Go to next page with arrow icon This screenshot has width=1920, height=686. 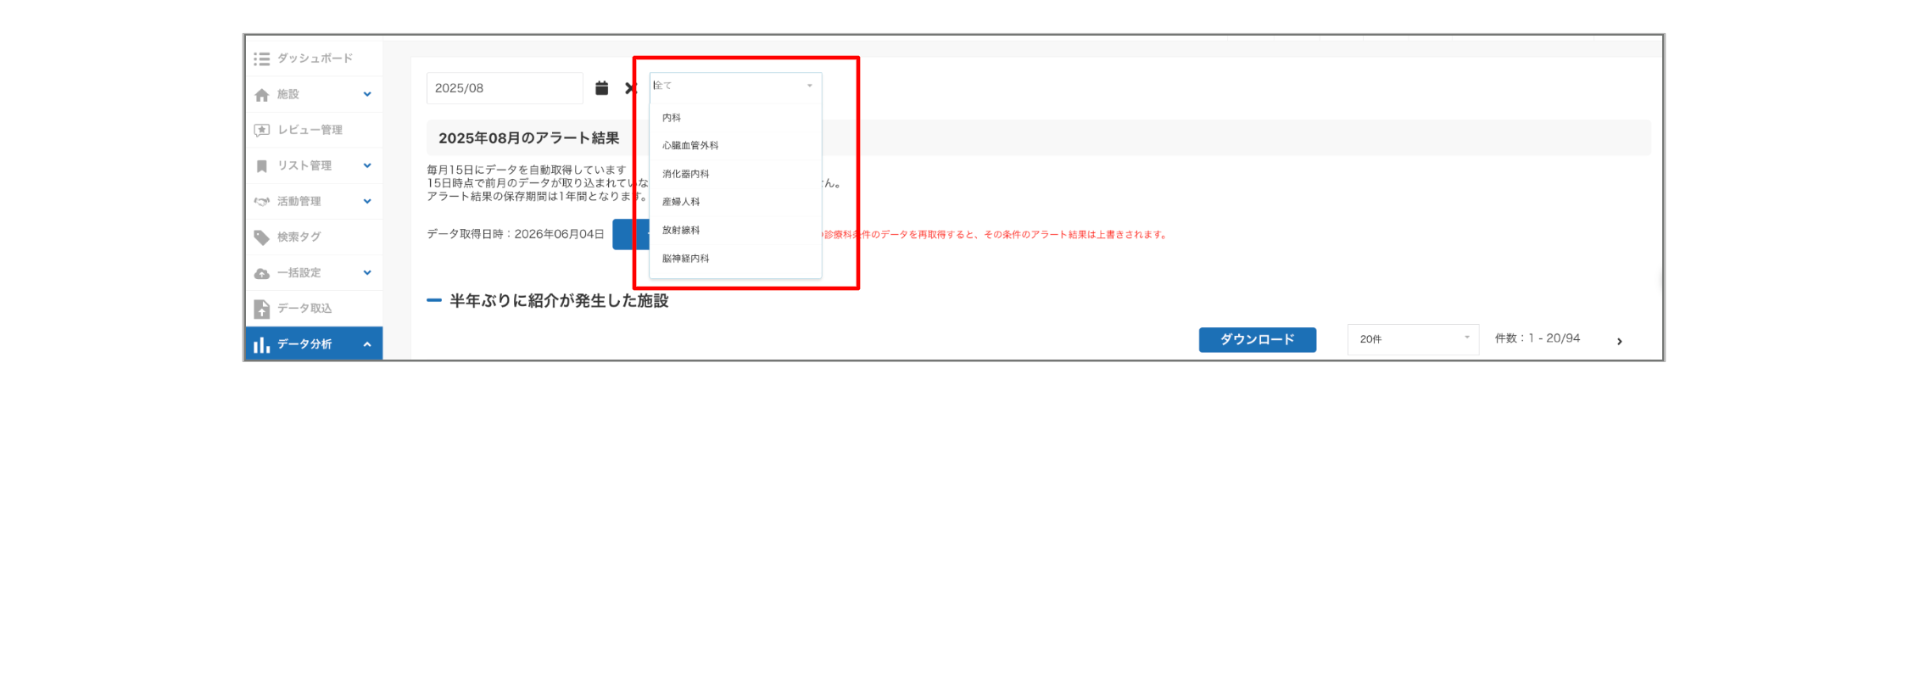(1619, 341)
